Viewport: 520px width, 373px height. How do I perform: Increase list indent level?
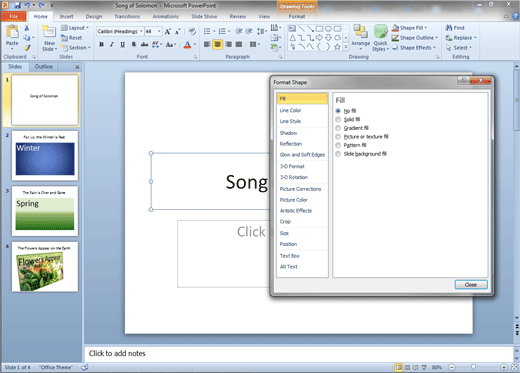(249, 31)
